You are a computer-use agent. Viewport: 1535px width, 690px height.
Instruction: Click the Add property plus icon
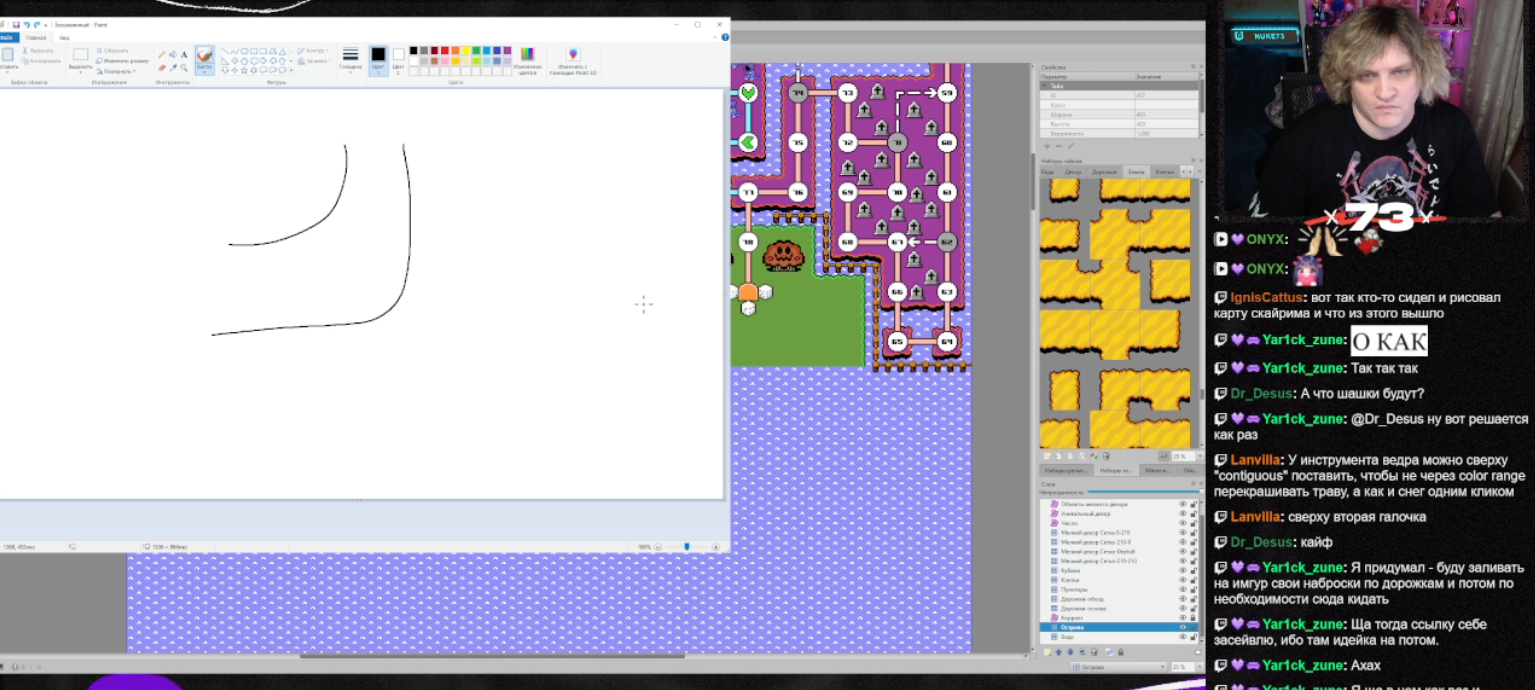coord(1047,146)
